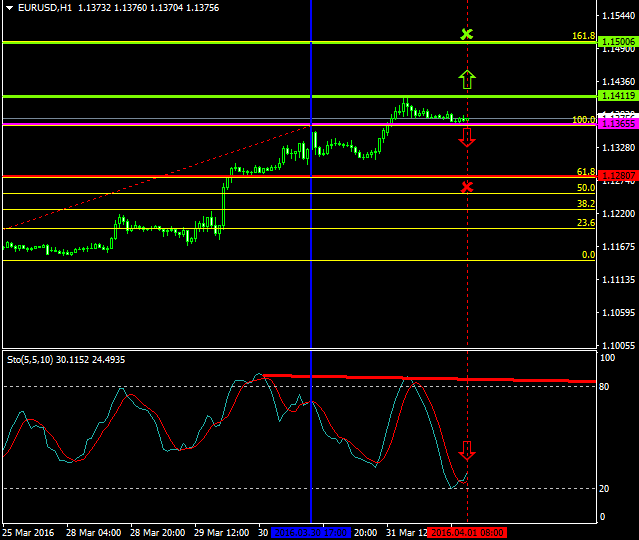Viewport: 639px width, 540px height.
Task: Click the green up arrow on chart
Action: click(467, 78)
